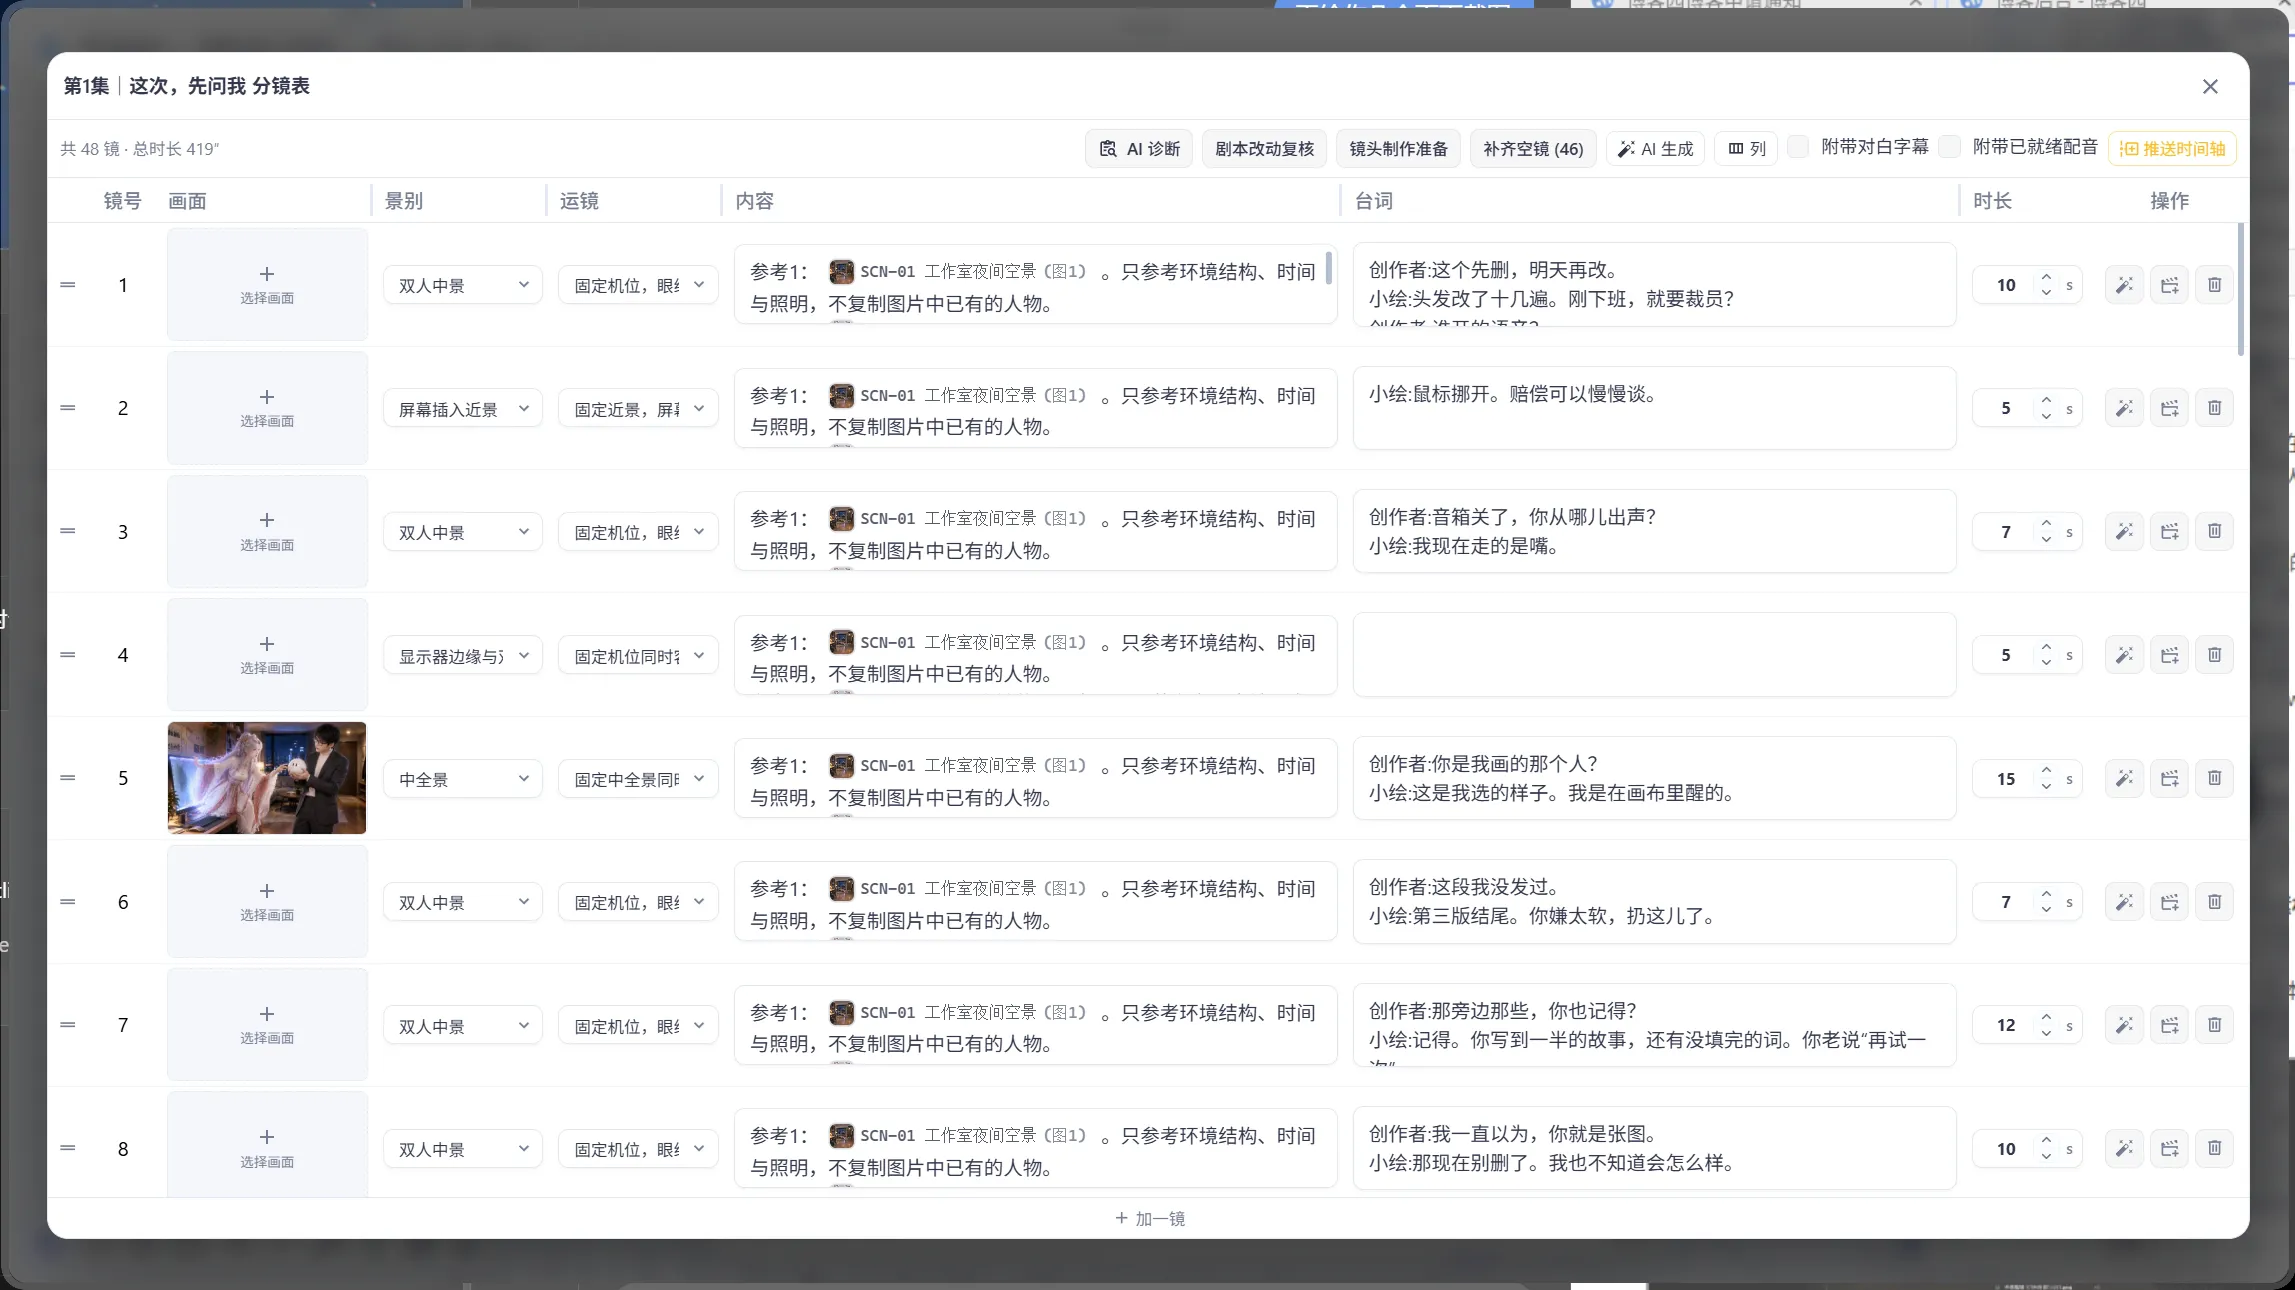The height and width of the screenshot is (1290, 2295).
Task: Open the 列 column settings button
Action: [1746, 149]
